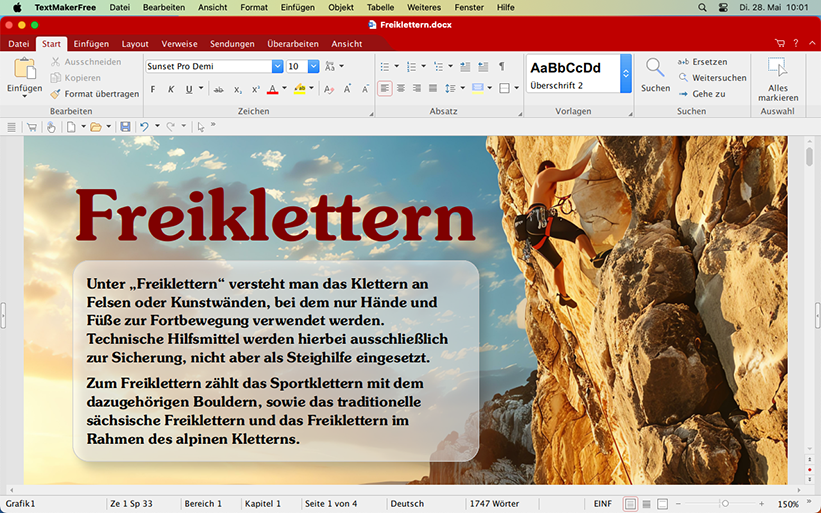Toggle italic (K) formatting
Screen dimensions: 821x513
(170, 89)
